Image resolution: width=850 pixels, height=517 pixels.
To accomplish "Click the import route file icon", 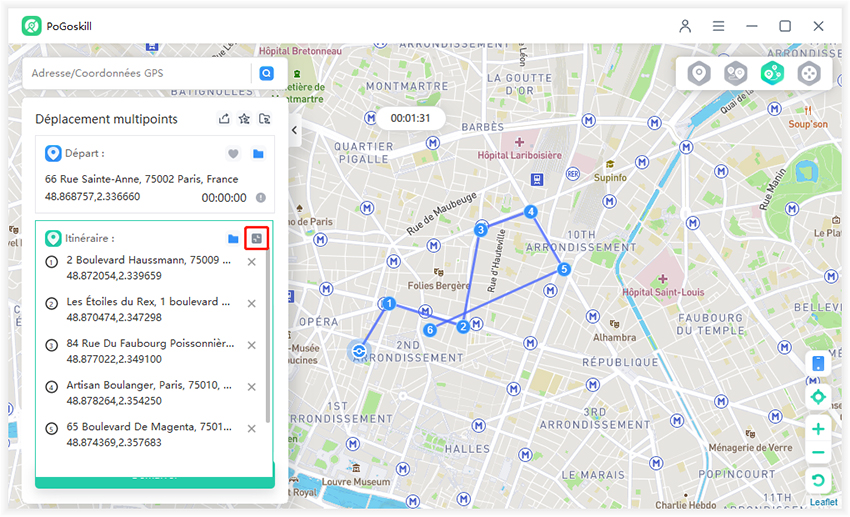I will click(x=265, y=119).
